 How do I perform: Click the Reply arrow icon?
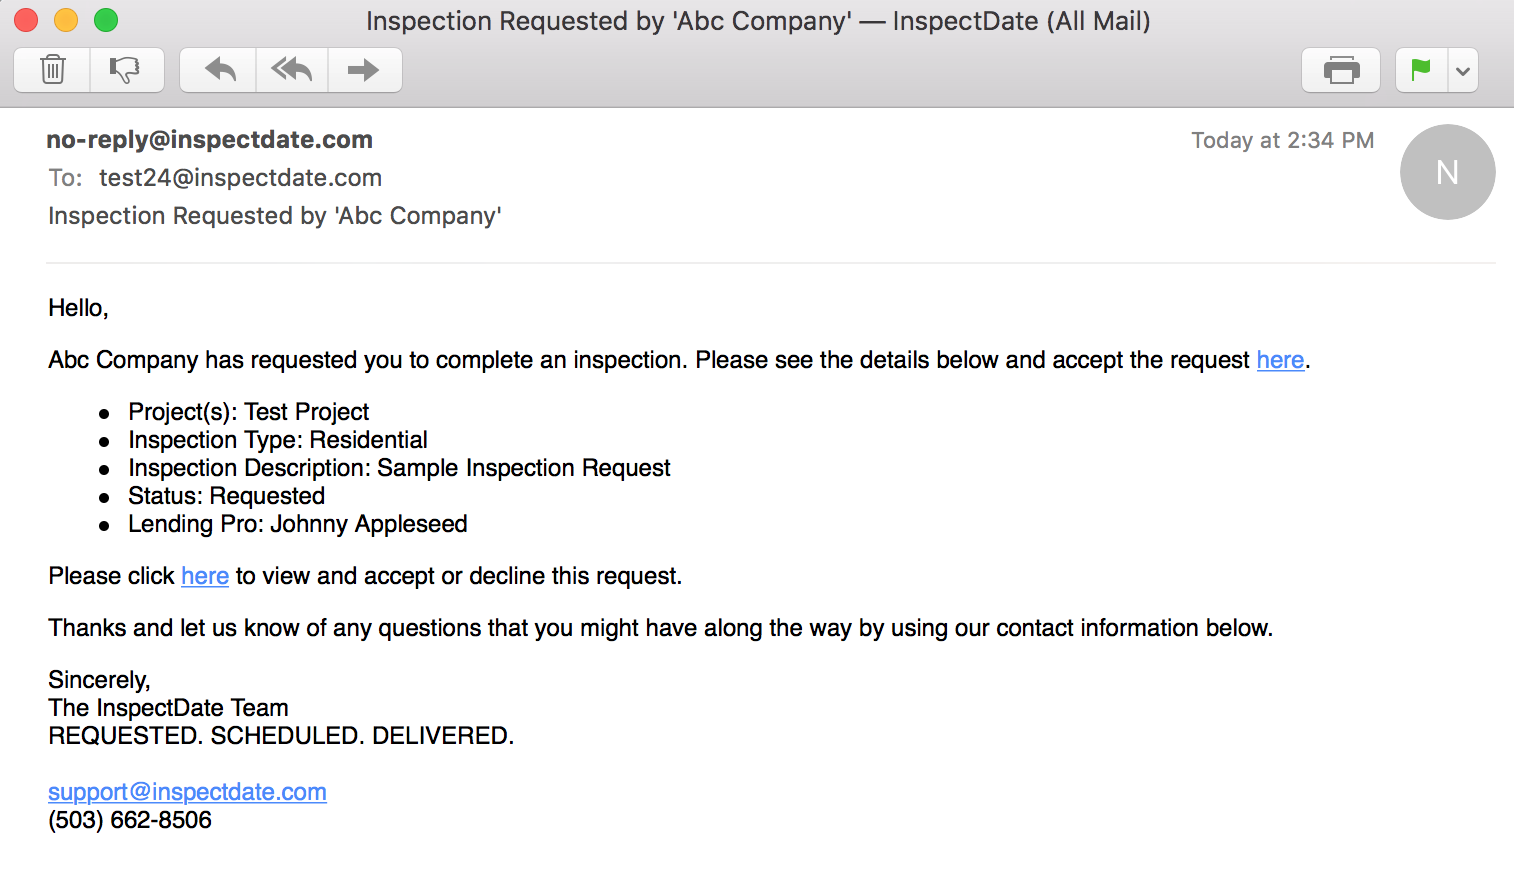[x=219, y=70]
